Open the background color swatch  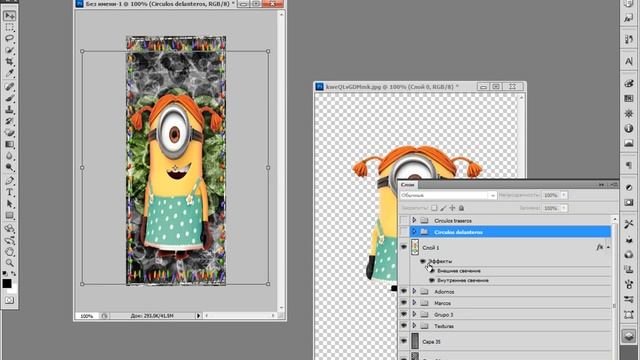[x=13, y=290]
